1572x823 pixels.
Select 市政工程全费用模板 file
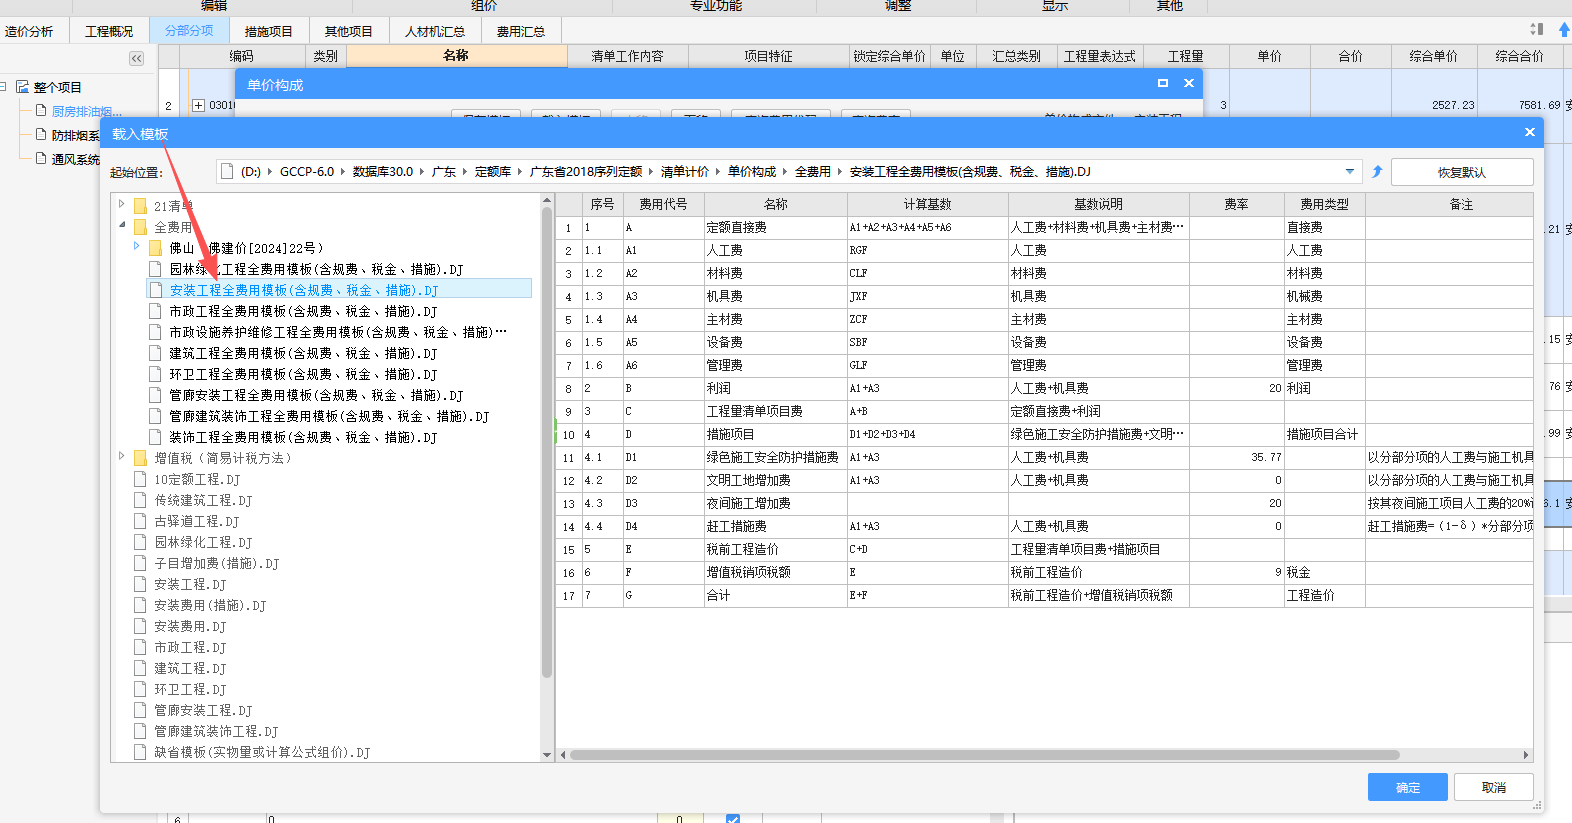[x=303, y=311]
